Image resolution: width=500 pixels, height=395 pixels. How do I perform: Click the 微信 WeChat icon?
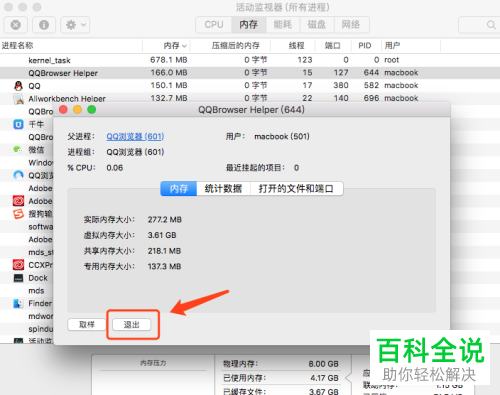(x=18, y=149)
